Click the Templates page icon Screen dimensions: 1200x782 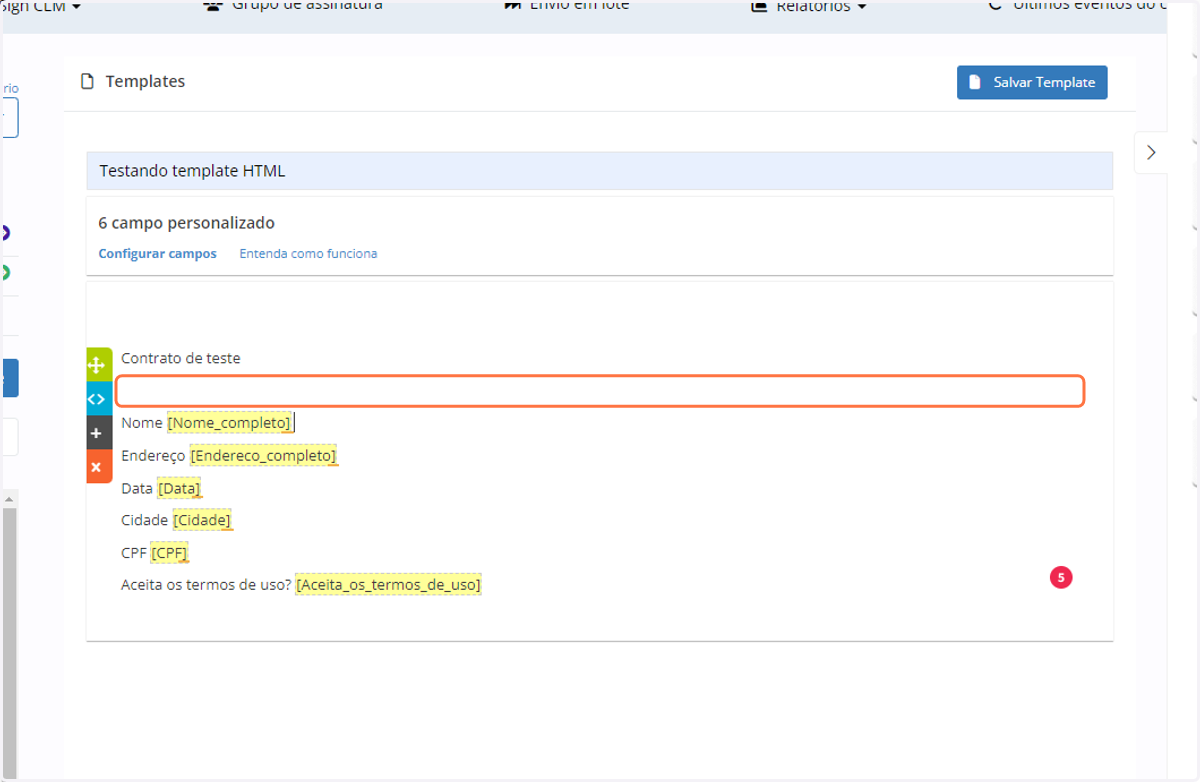(87, 82)
